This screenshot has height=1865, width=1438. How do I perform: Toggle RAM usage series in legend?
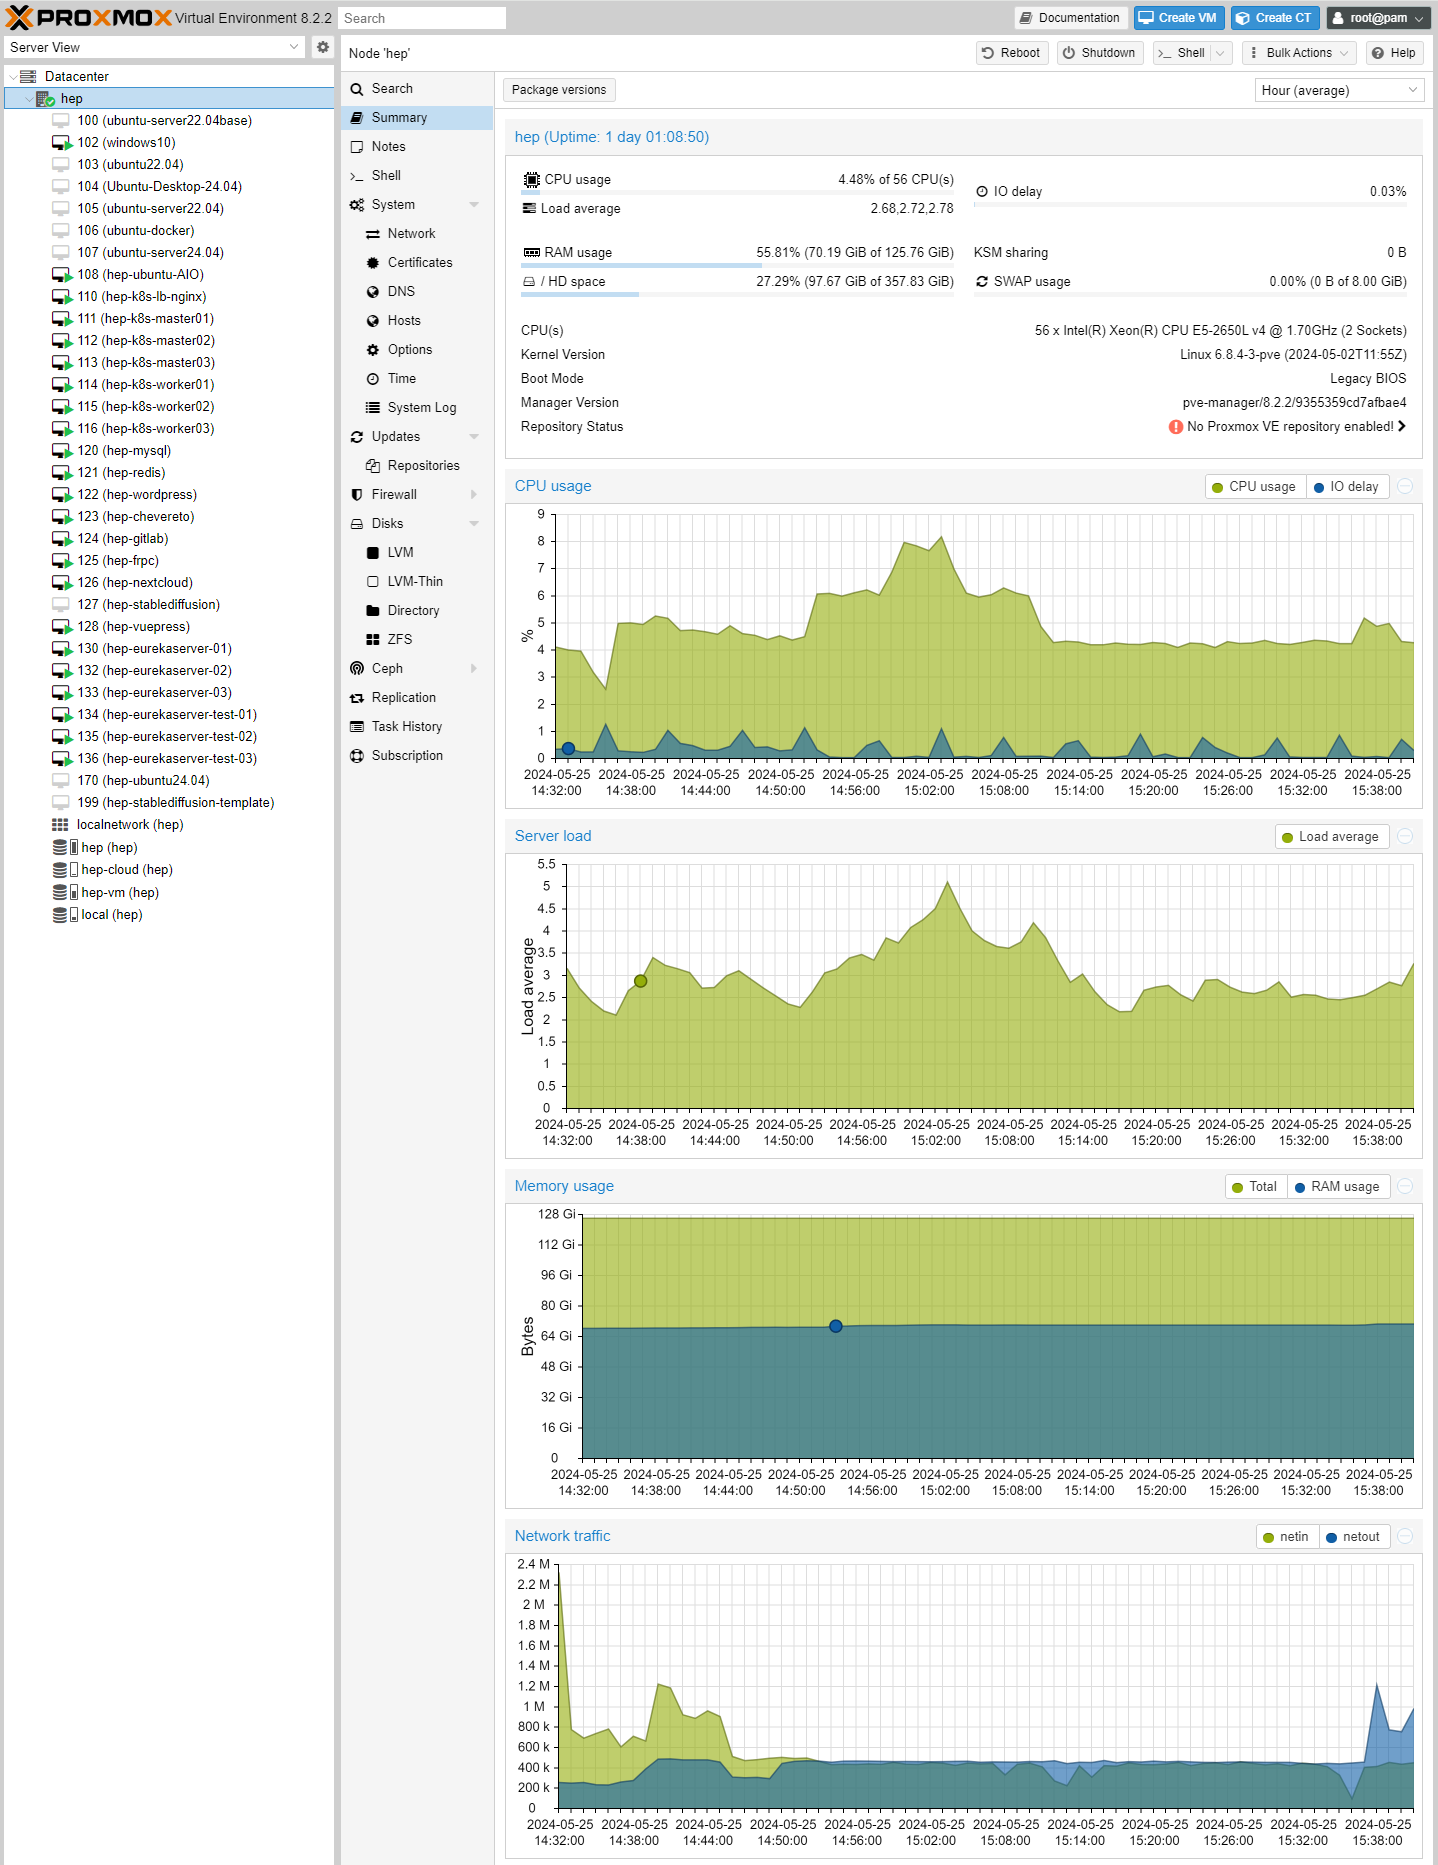coord(1338,1187)
